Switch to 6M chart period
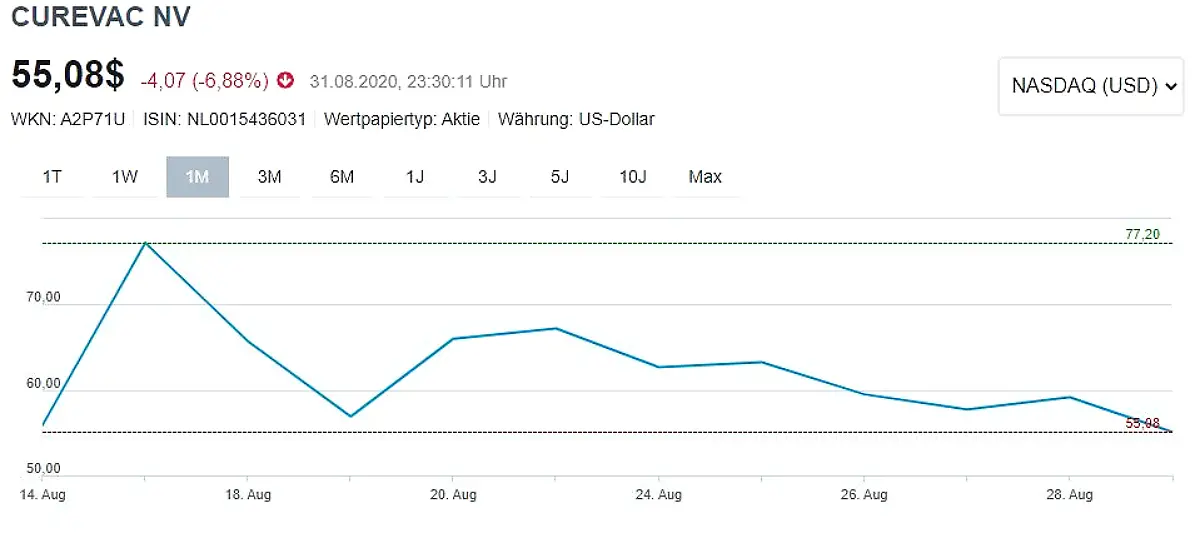1200x533 pixels. 342,177
